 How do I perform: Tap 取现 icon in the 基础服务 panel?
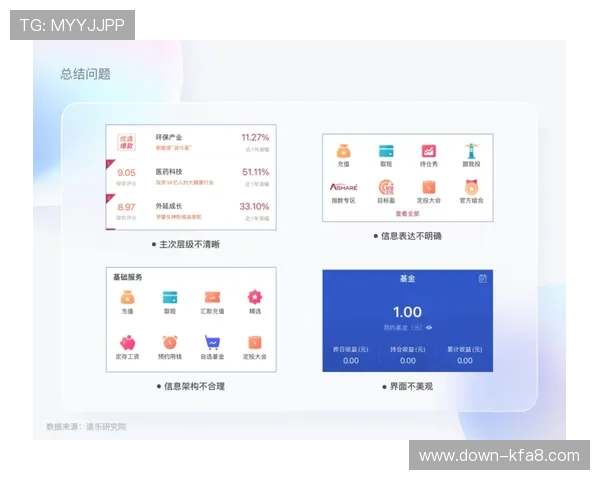pyautogui.click(x=170, y=297)
